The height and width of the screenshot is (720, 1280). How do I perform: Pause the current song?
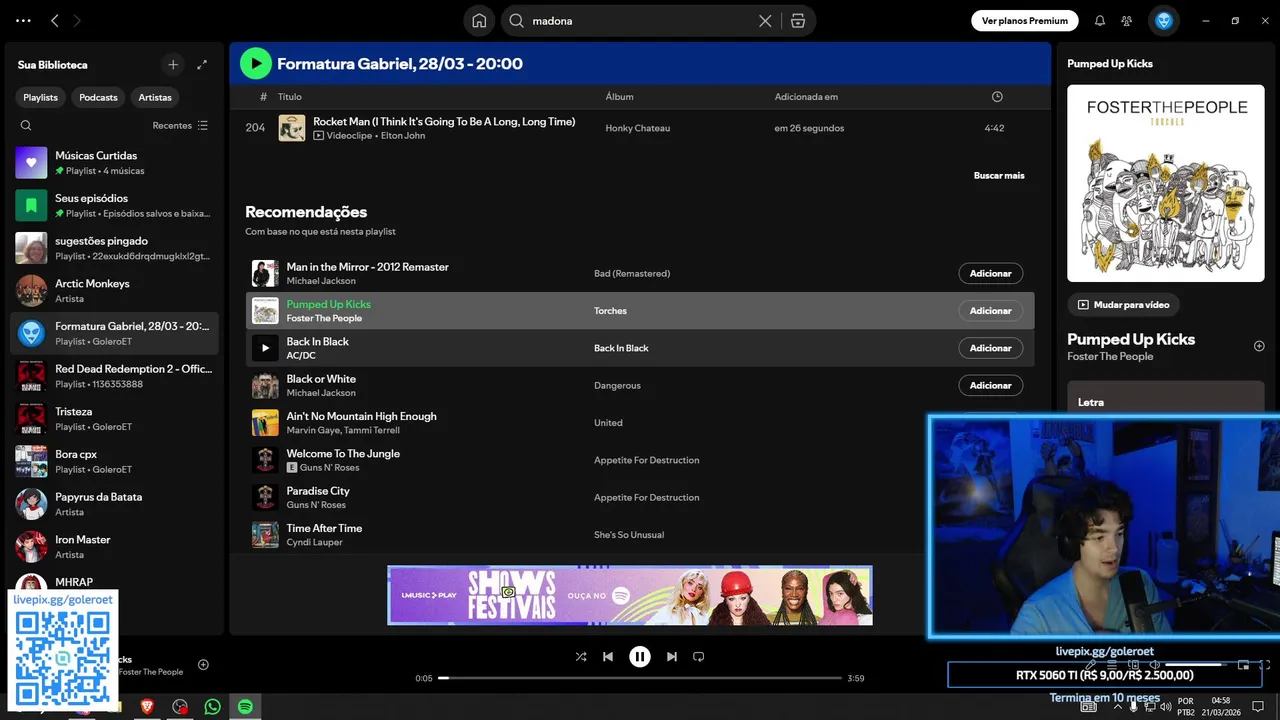pyautogui.click(x=640, y=657)
